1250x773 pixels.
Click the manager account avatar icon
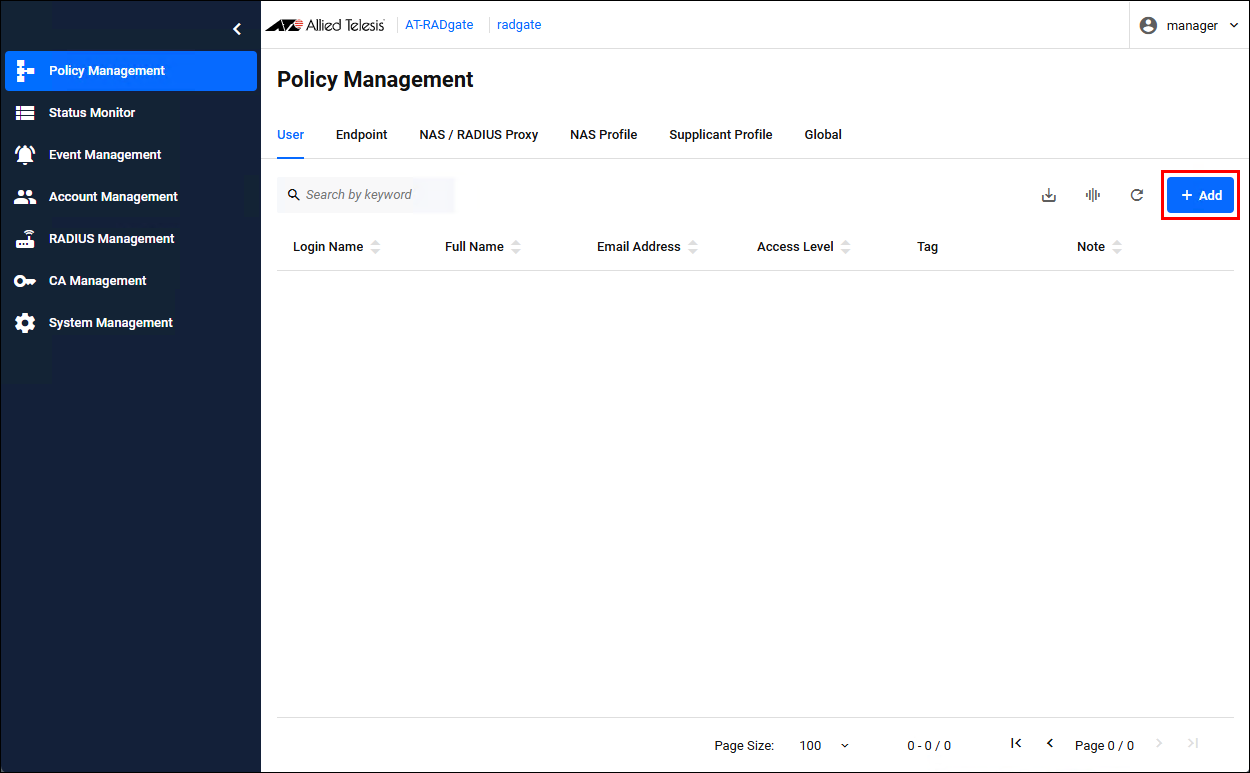[1148, 25]
